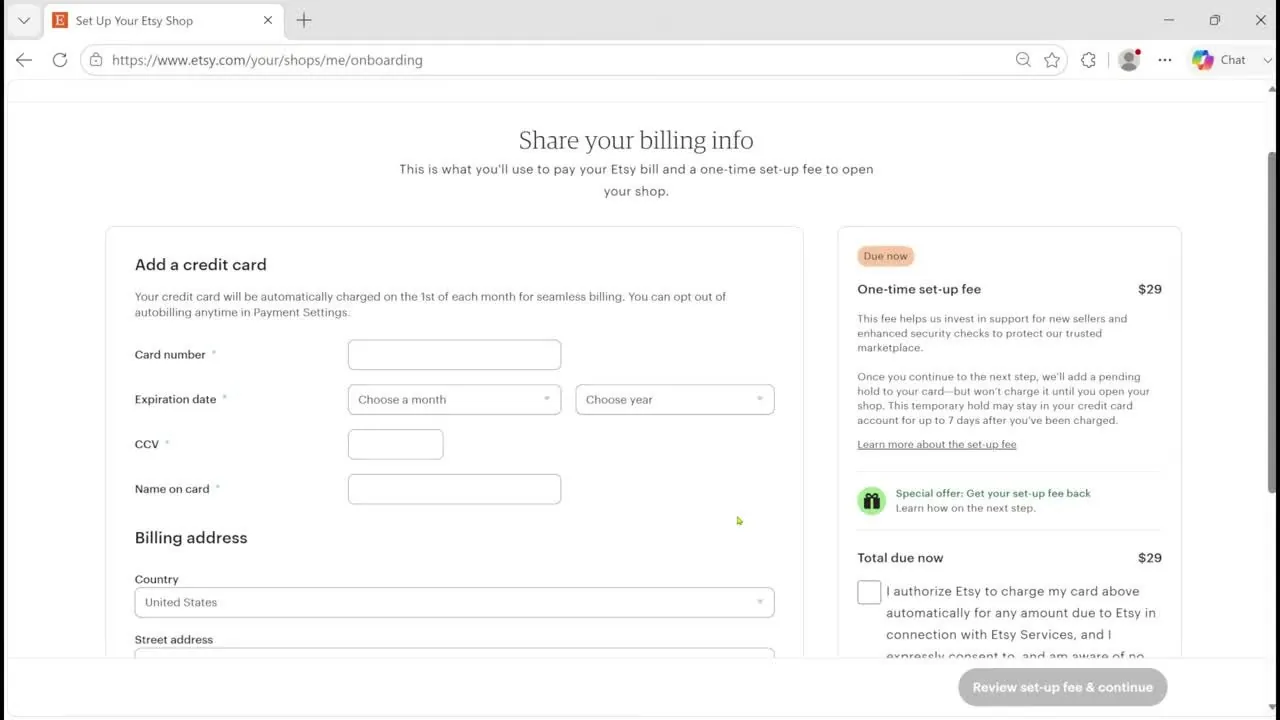
Task: Open Learn more about the set-up fee link
Action: [x=936, y=444]
